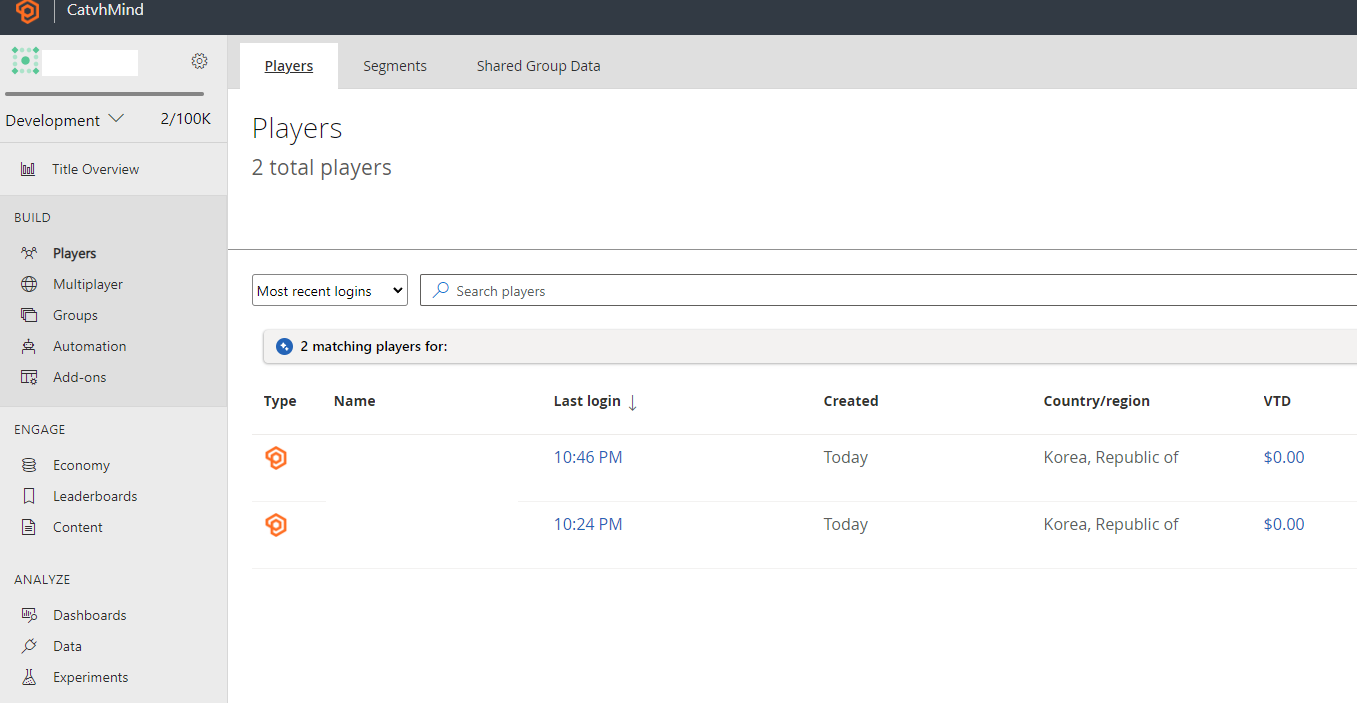Image resolution: width=1357 pixels, height=703 pixels.
Task: Click the Players people icon in sidebar
Action: 29,253
